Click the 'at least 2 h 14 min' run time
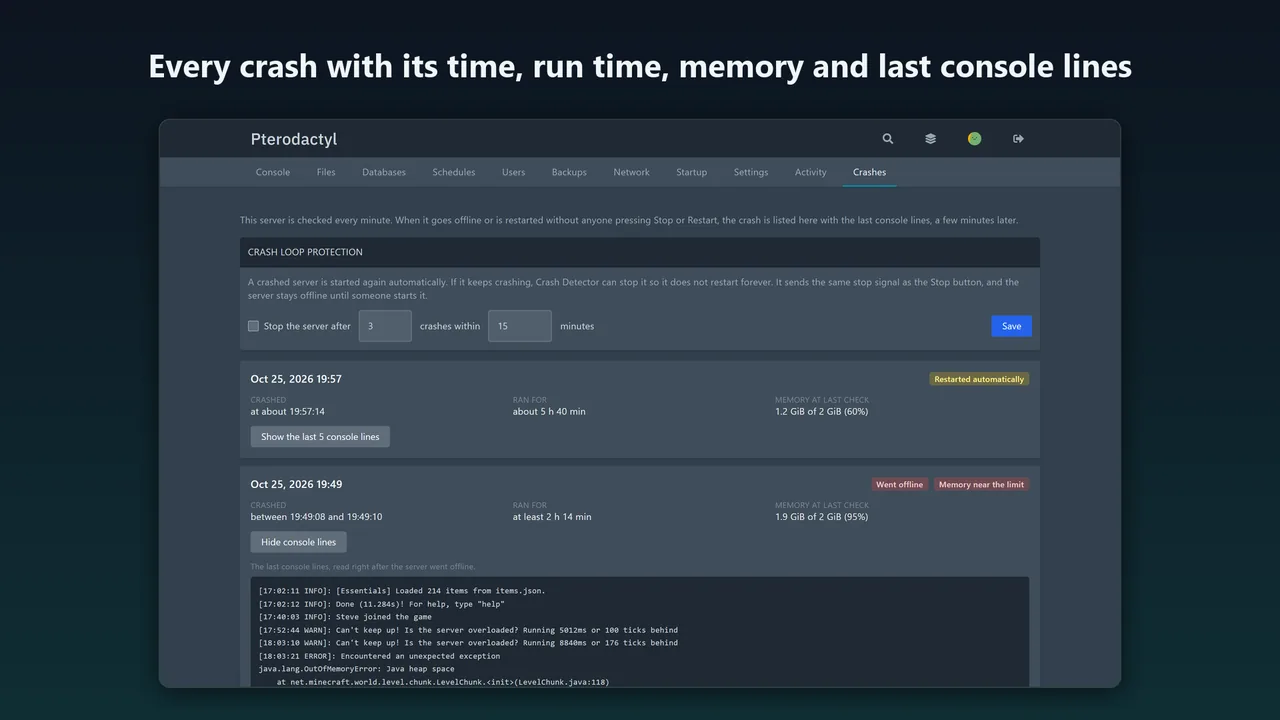 point(552,517)
